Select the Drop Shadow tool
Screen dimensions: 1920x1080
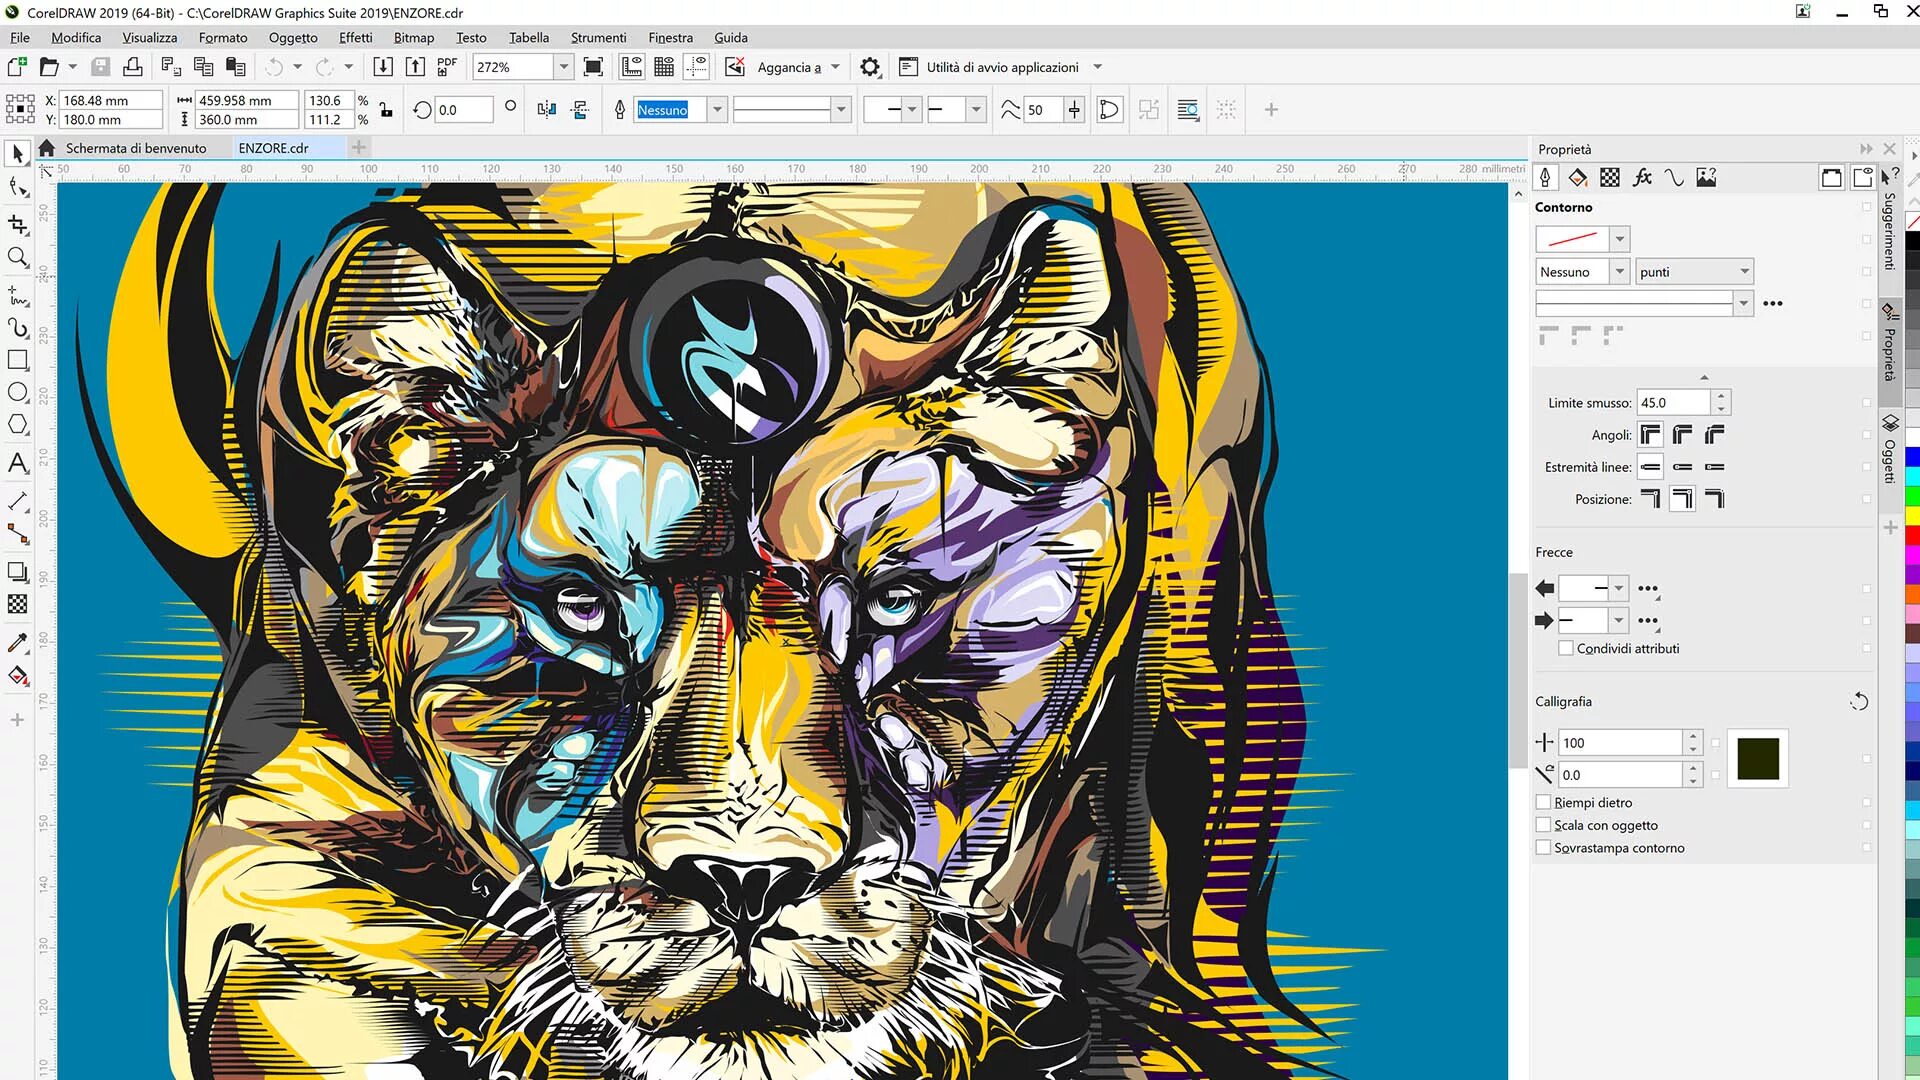point(17,572)
